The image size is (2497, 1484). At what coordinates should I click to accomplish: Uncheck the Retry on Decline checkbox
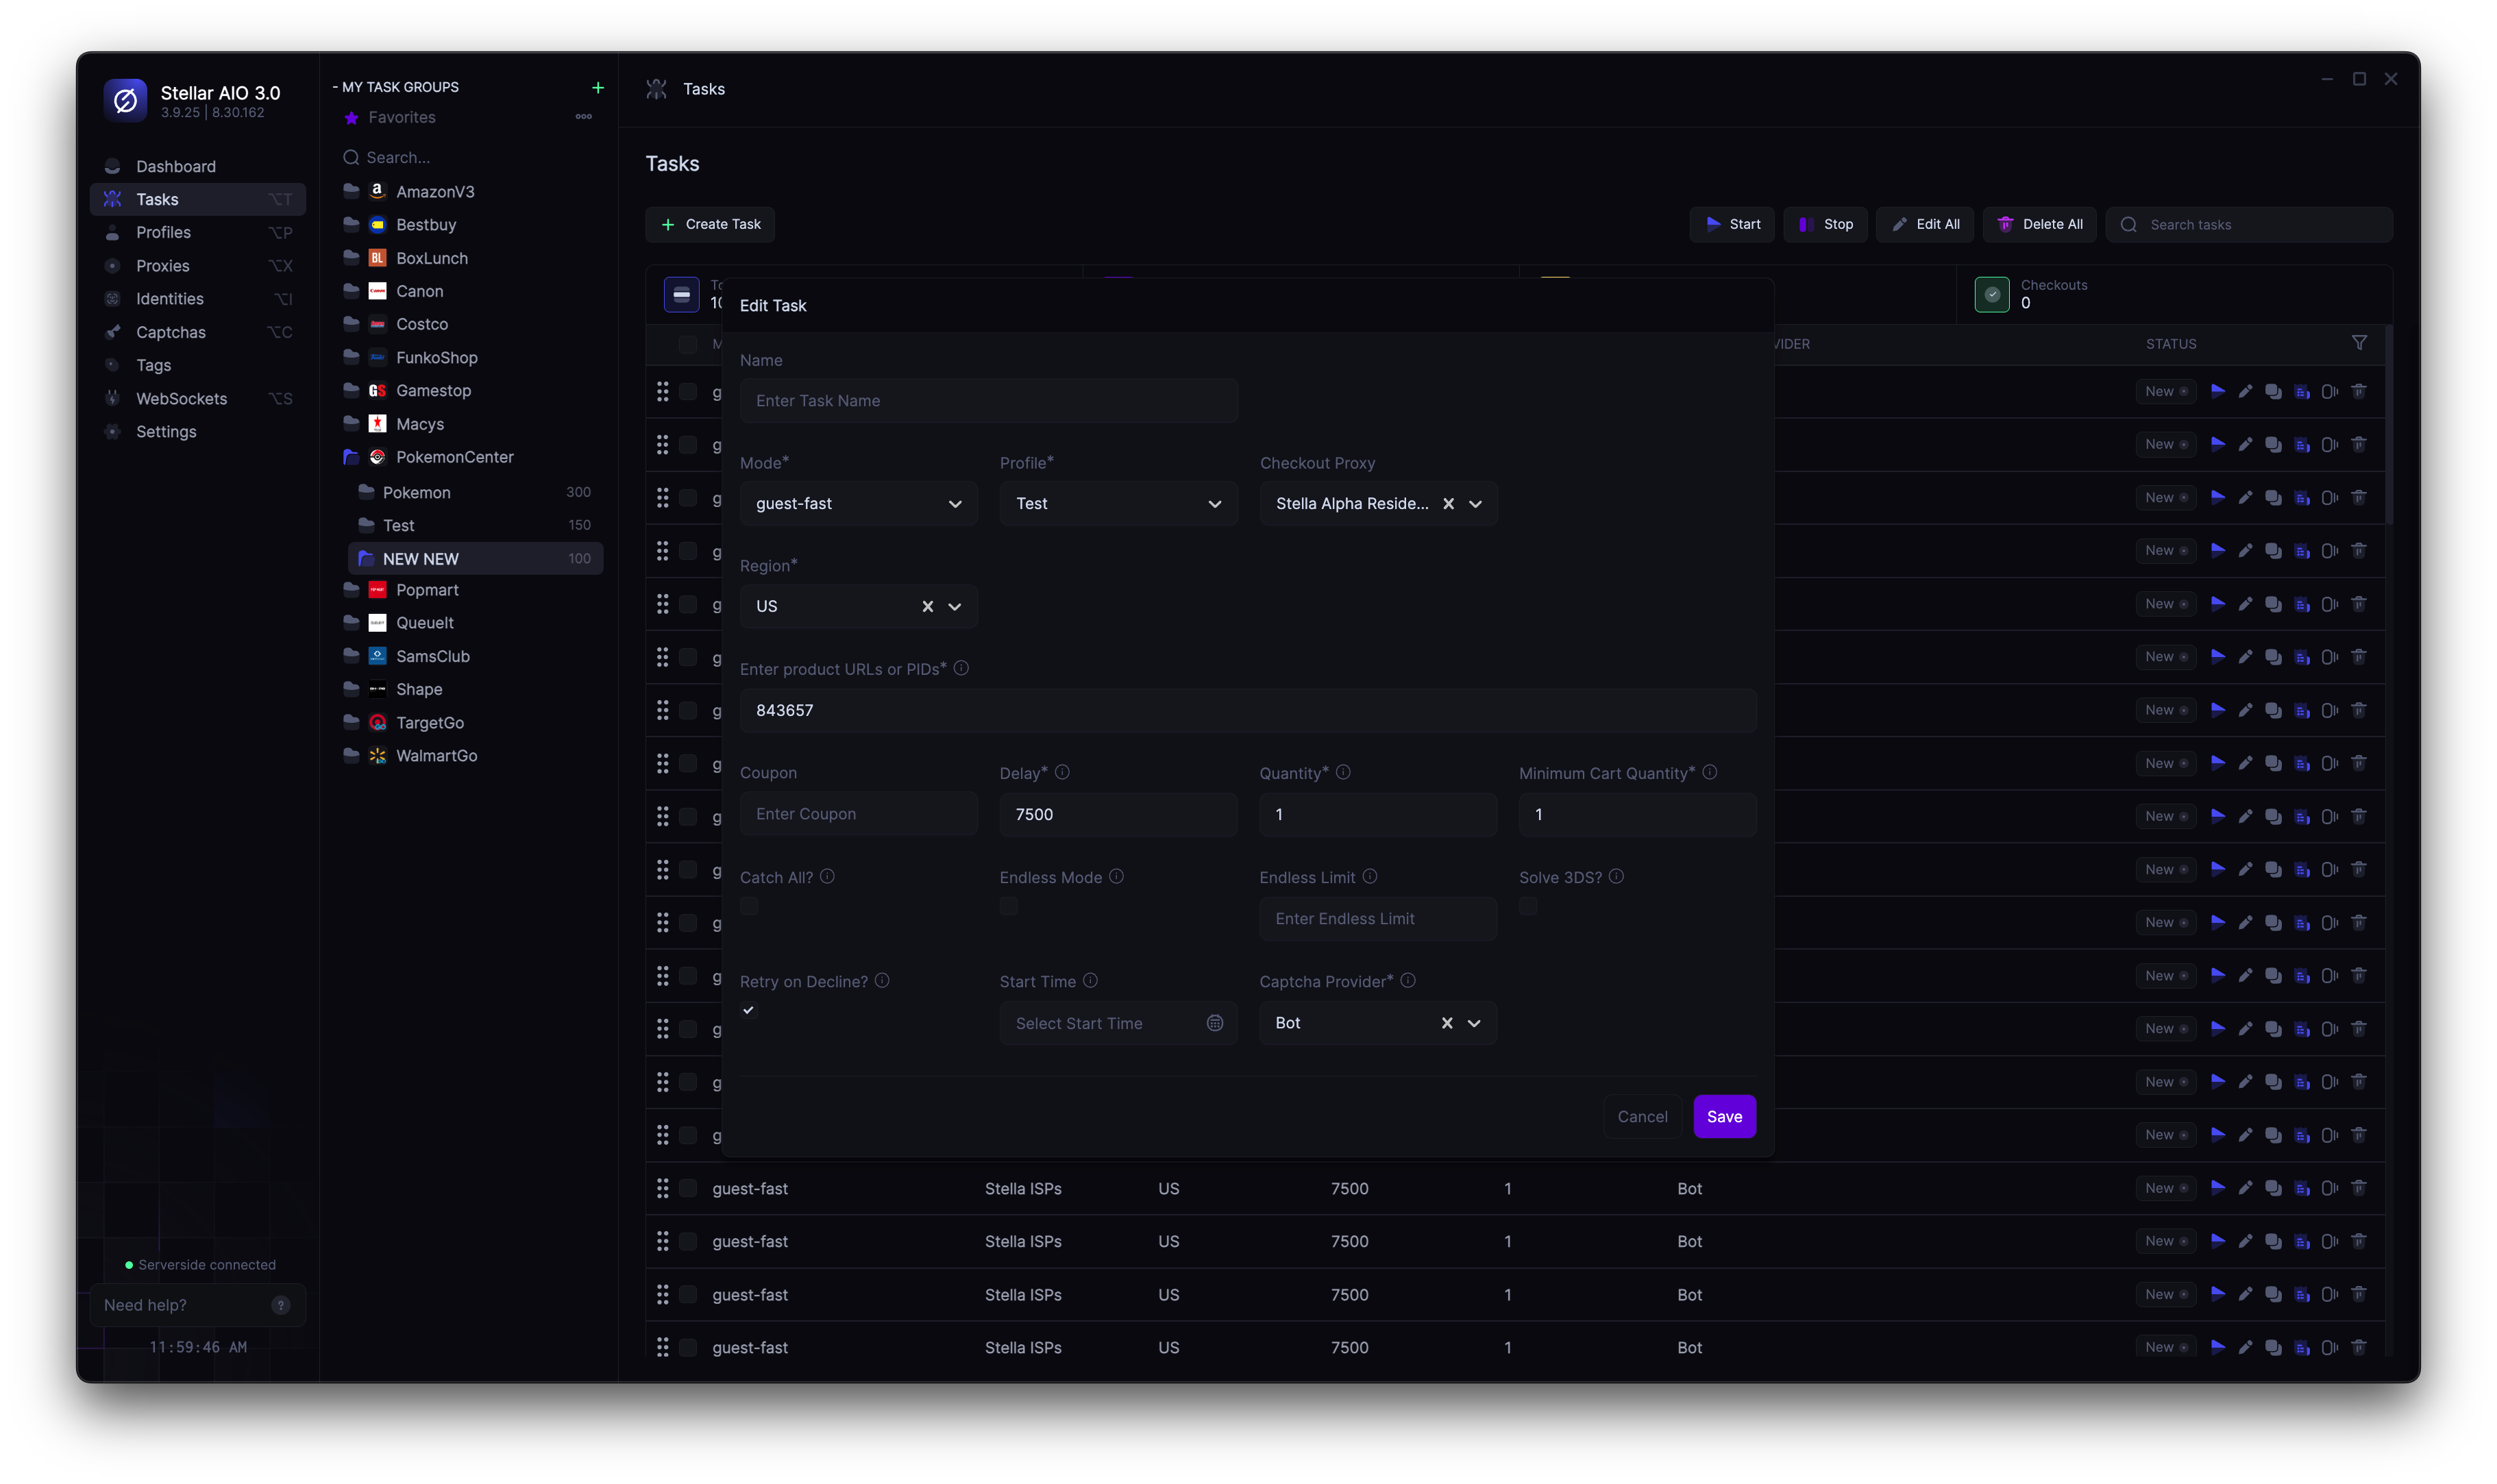click(x=748, y=1010)
